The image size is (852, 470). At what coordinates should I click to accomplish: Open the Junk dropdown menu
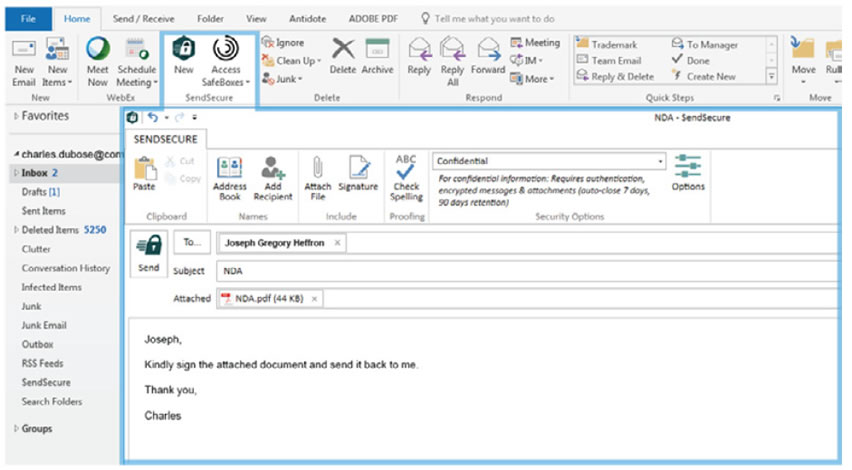tap(283, 79)
